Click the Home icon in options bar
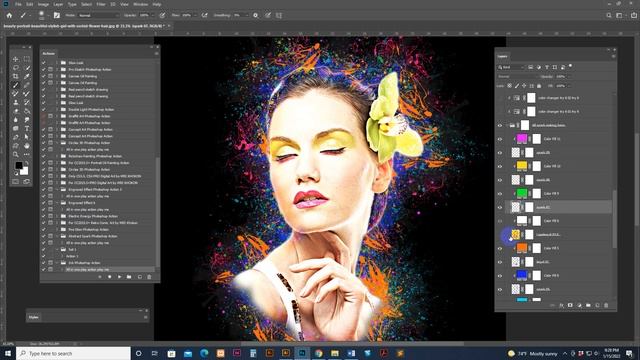640x360 pixels. [x=9, y=15]
